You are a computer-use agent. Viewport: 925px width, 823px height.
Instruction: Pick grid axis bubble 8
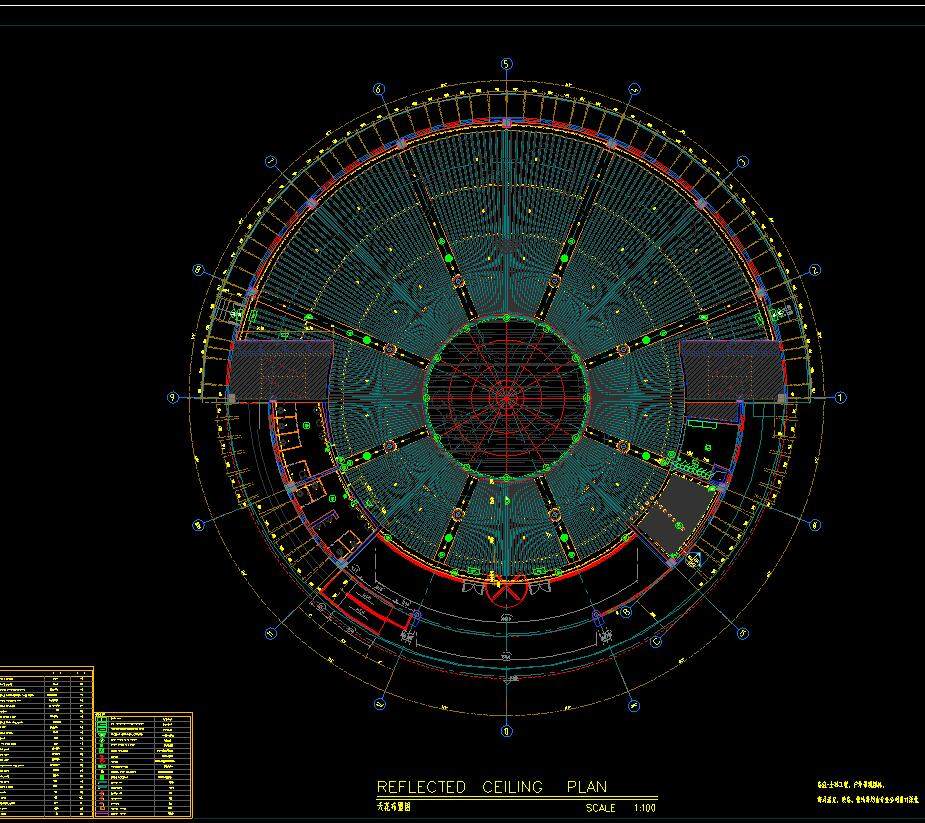(198, 270)
